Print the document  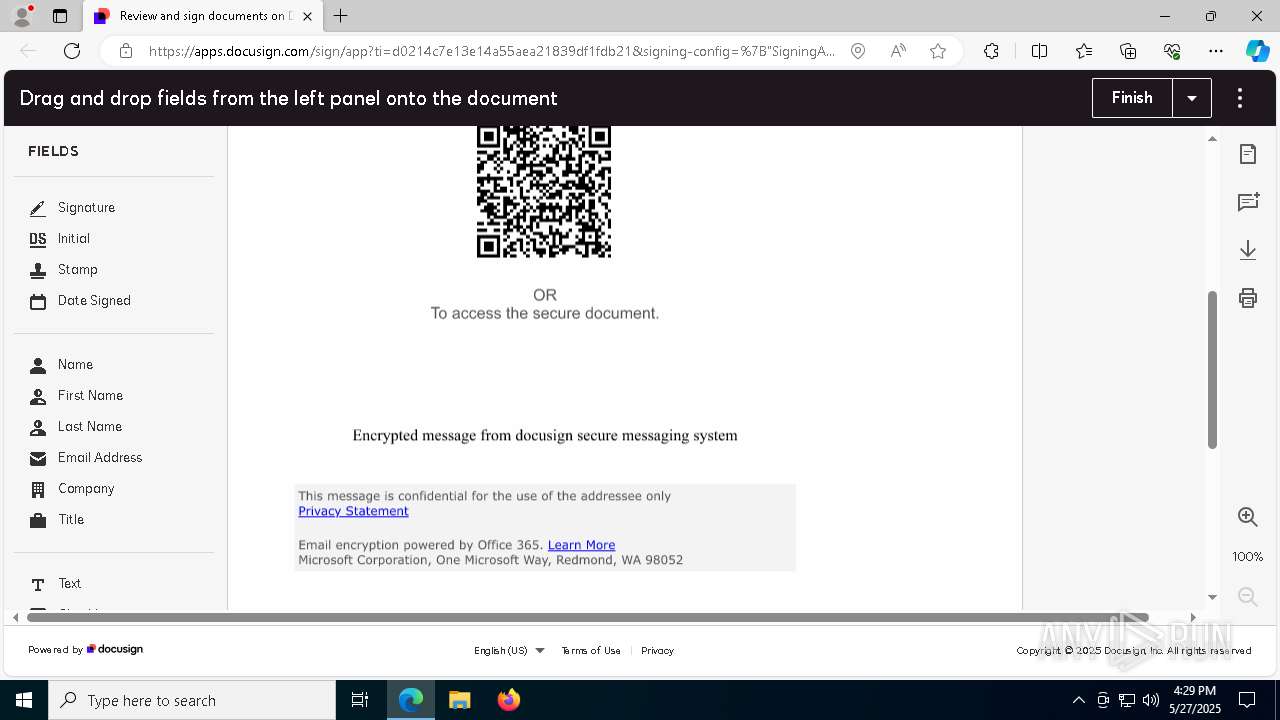click(x=1248, y=298)
